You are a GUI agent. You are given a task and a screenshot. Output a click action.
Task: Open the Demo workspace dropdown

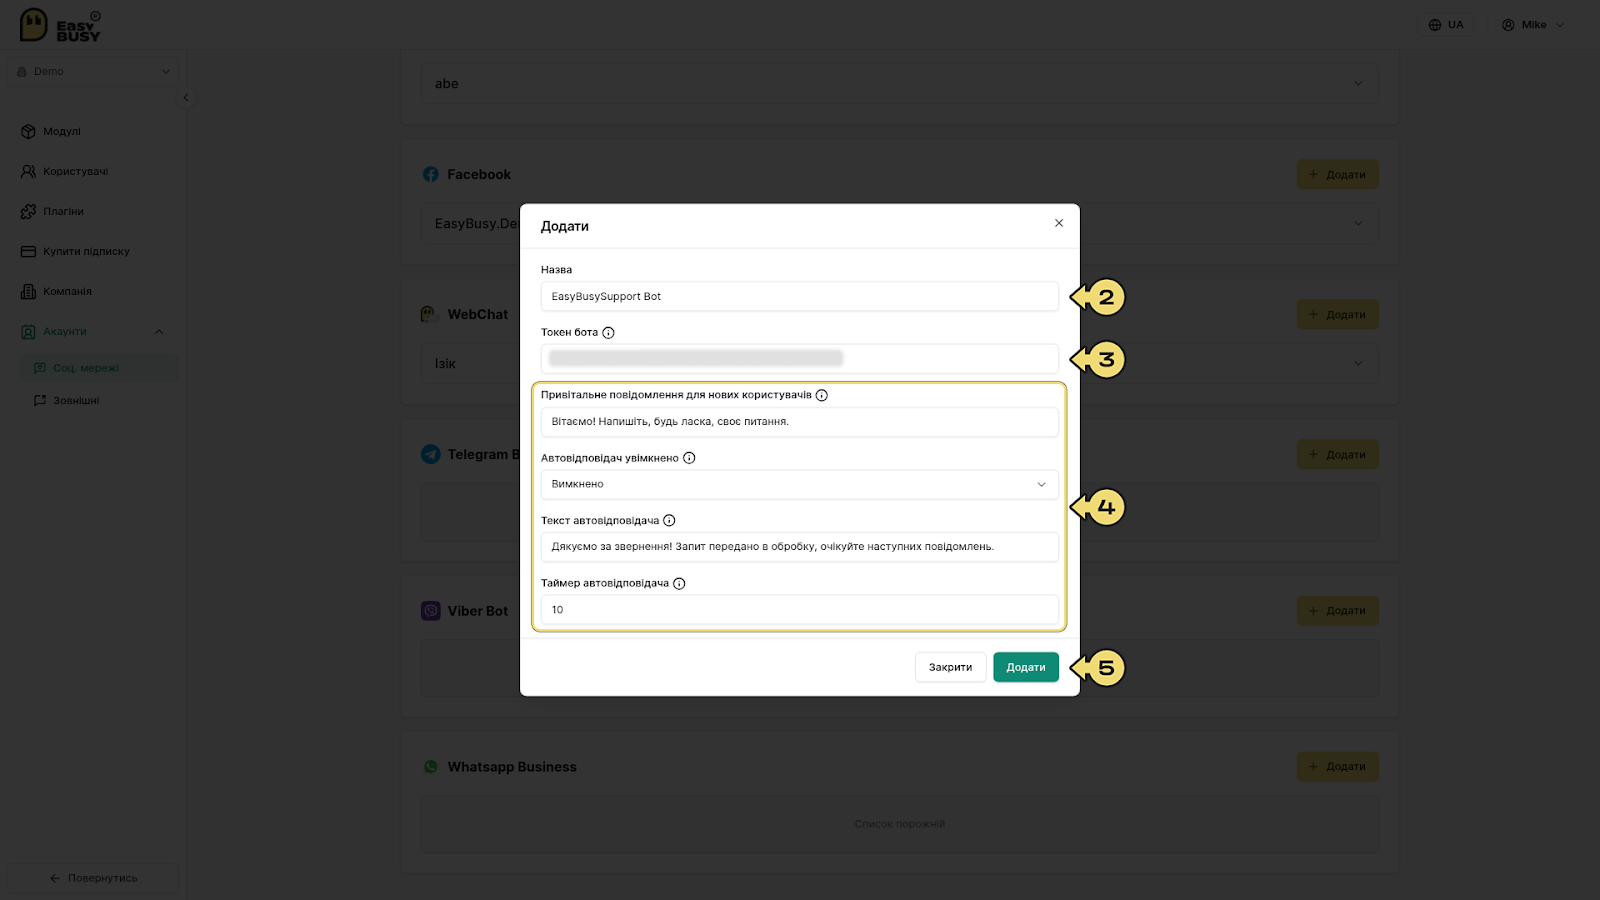click(93, 71)
